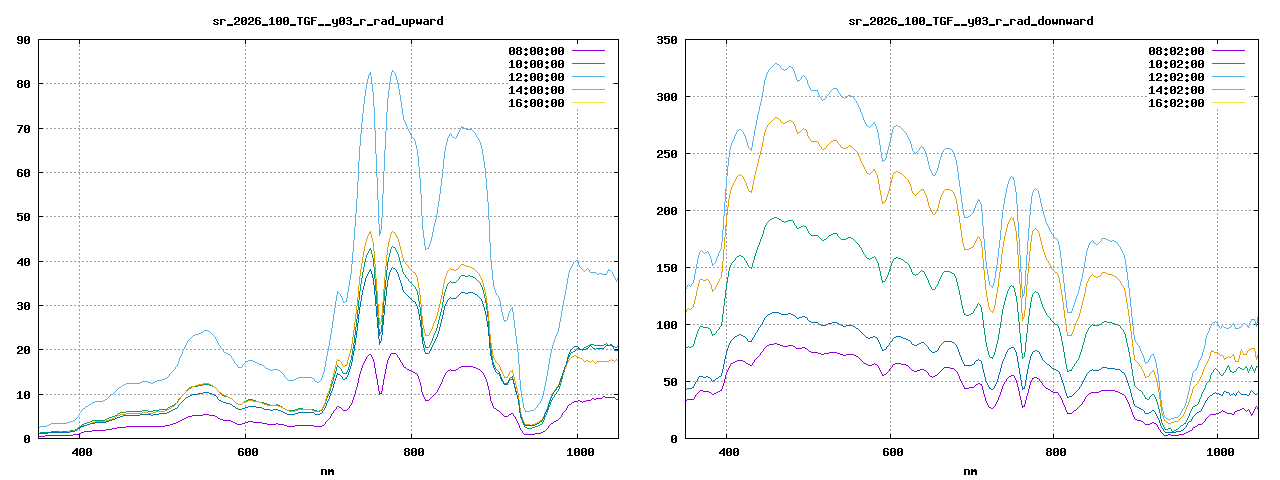Click the 600 x-axis tick on right chart
Viewport: 1280px width, 480px height.
890,453
